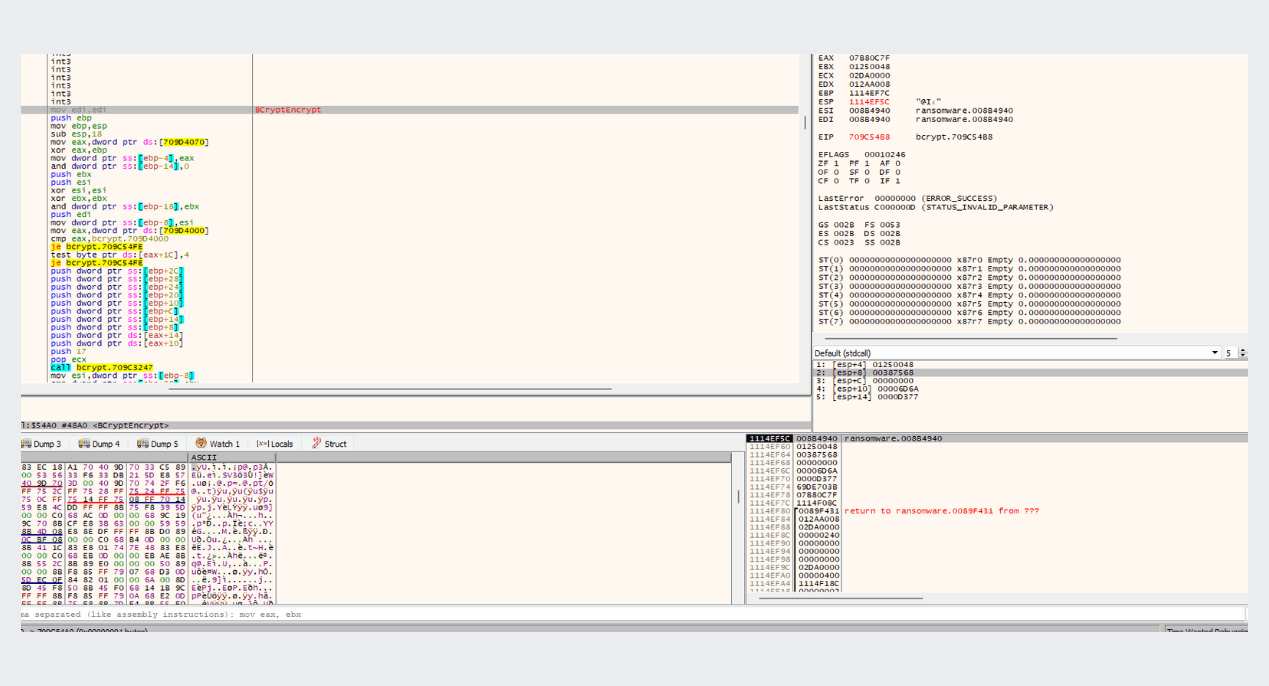
Task: Click the EFLAGS value 00010246
Action: (884, 155)
